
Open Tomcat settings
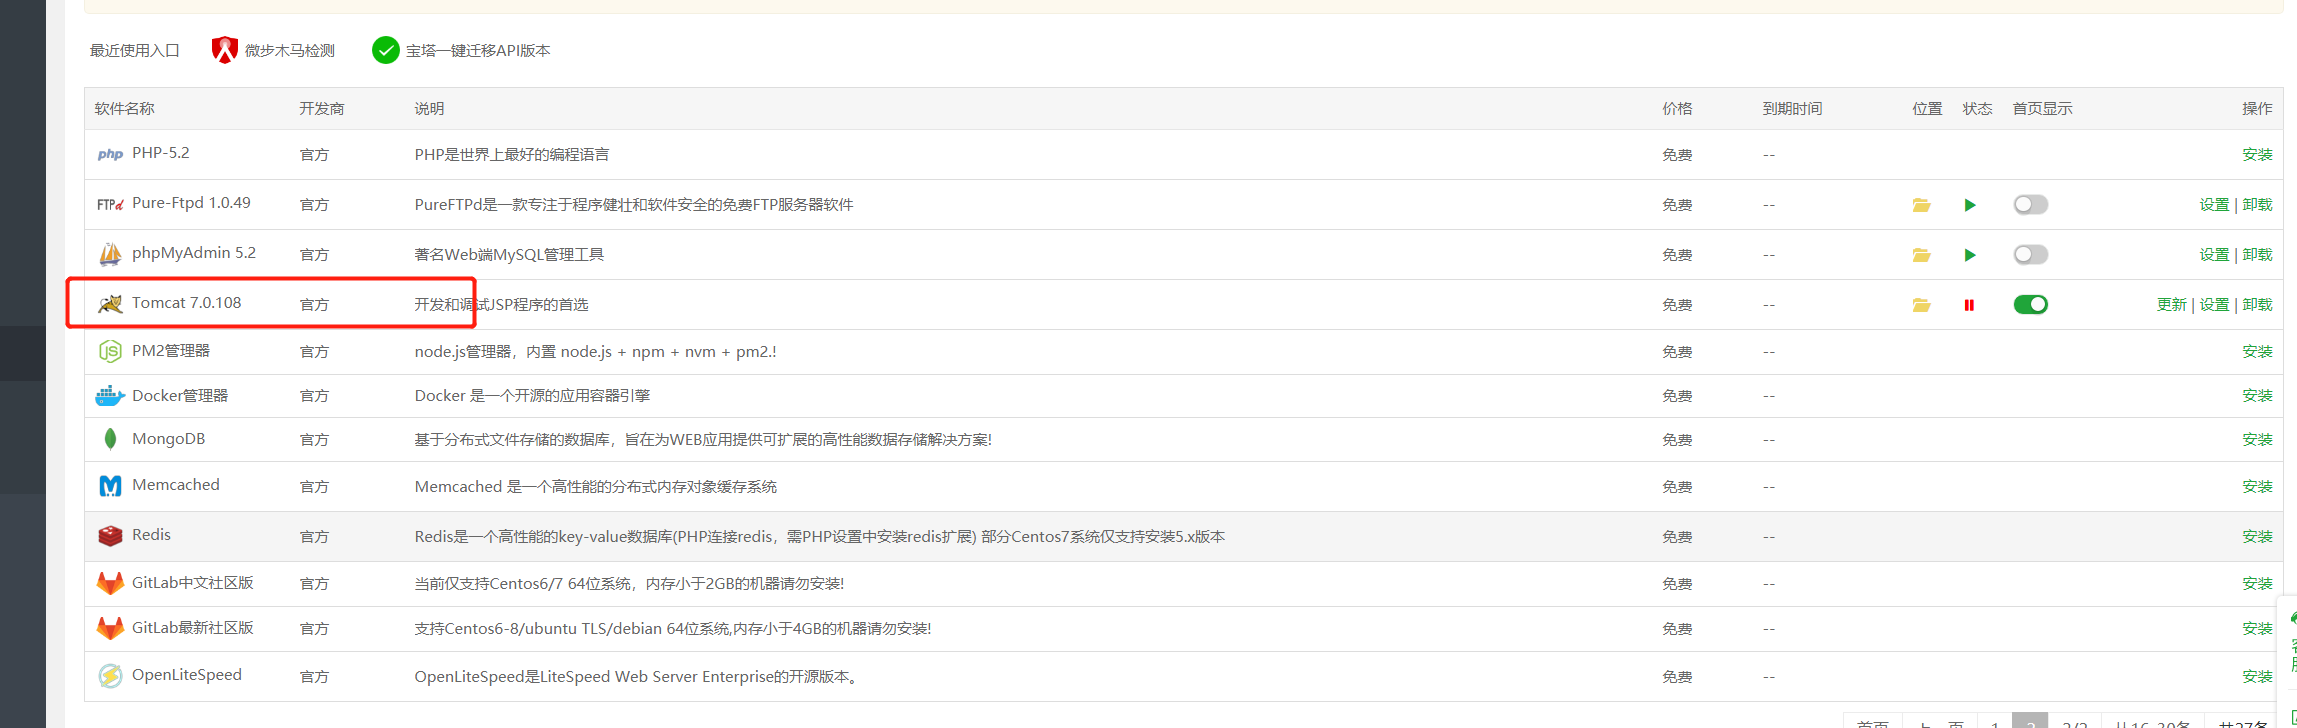pyautogui.click(x=2214, y=304)
